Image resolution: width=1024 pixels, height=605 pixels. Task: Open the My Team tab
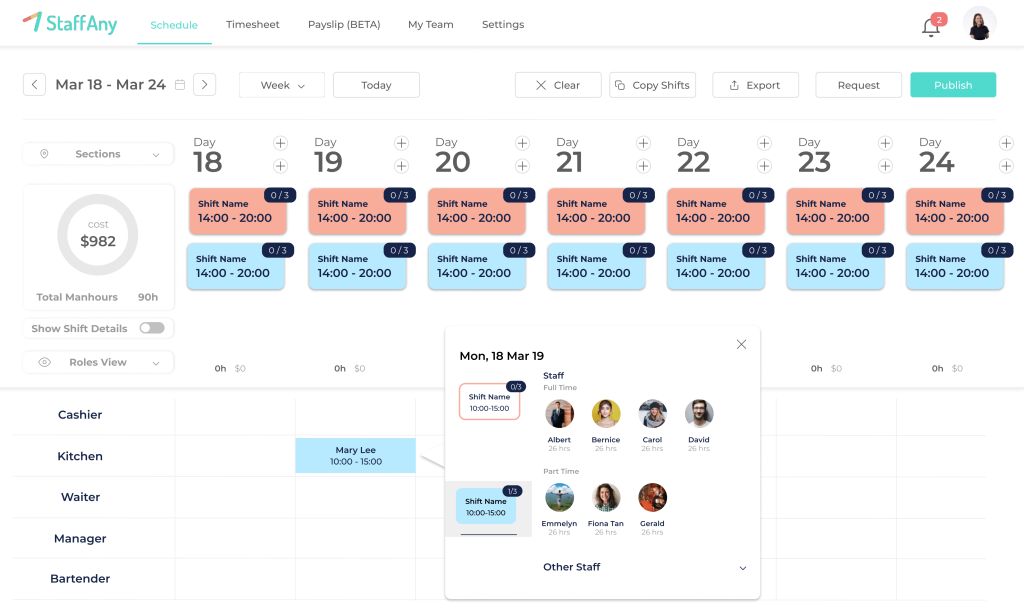point(431,25)
